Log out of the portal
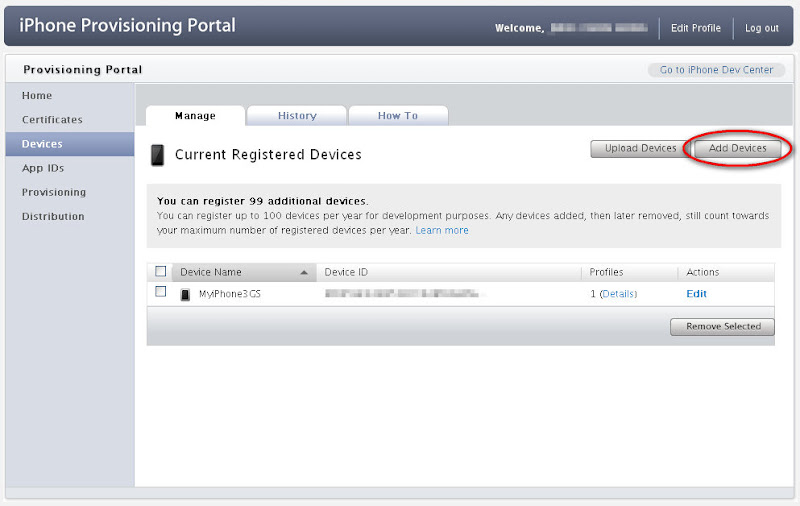 [x=762, y=28]
